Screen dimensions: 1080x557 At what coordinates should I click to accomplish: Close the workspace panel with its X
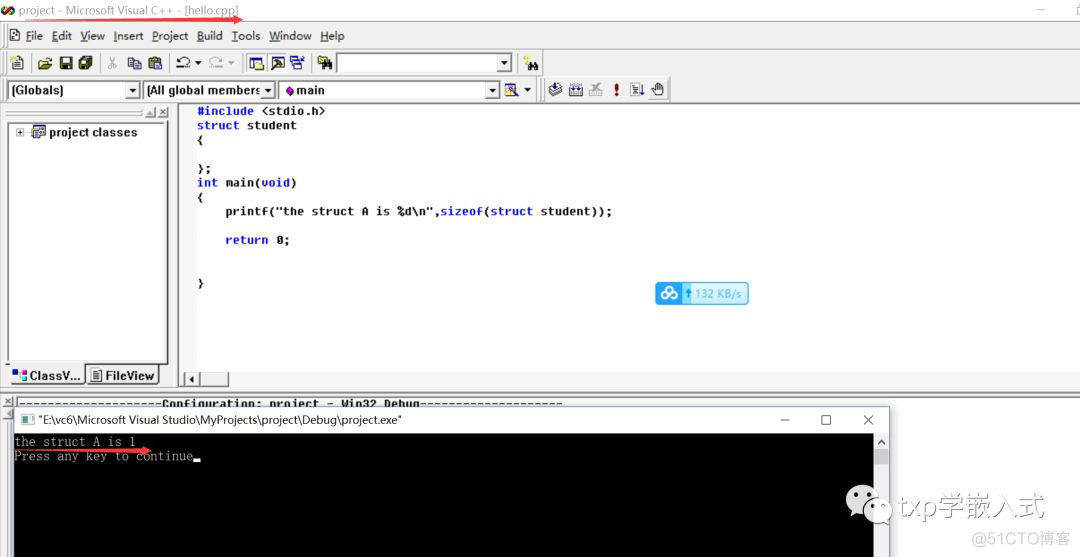(x=163, y=112)
